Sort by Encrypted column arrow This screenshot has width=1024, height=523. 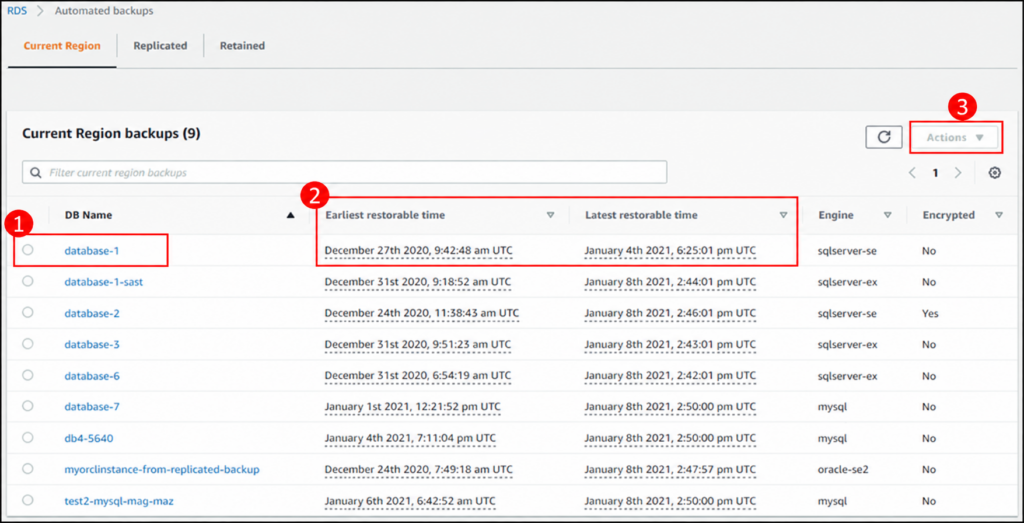[999, 215]
